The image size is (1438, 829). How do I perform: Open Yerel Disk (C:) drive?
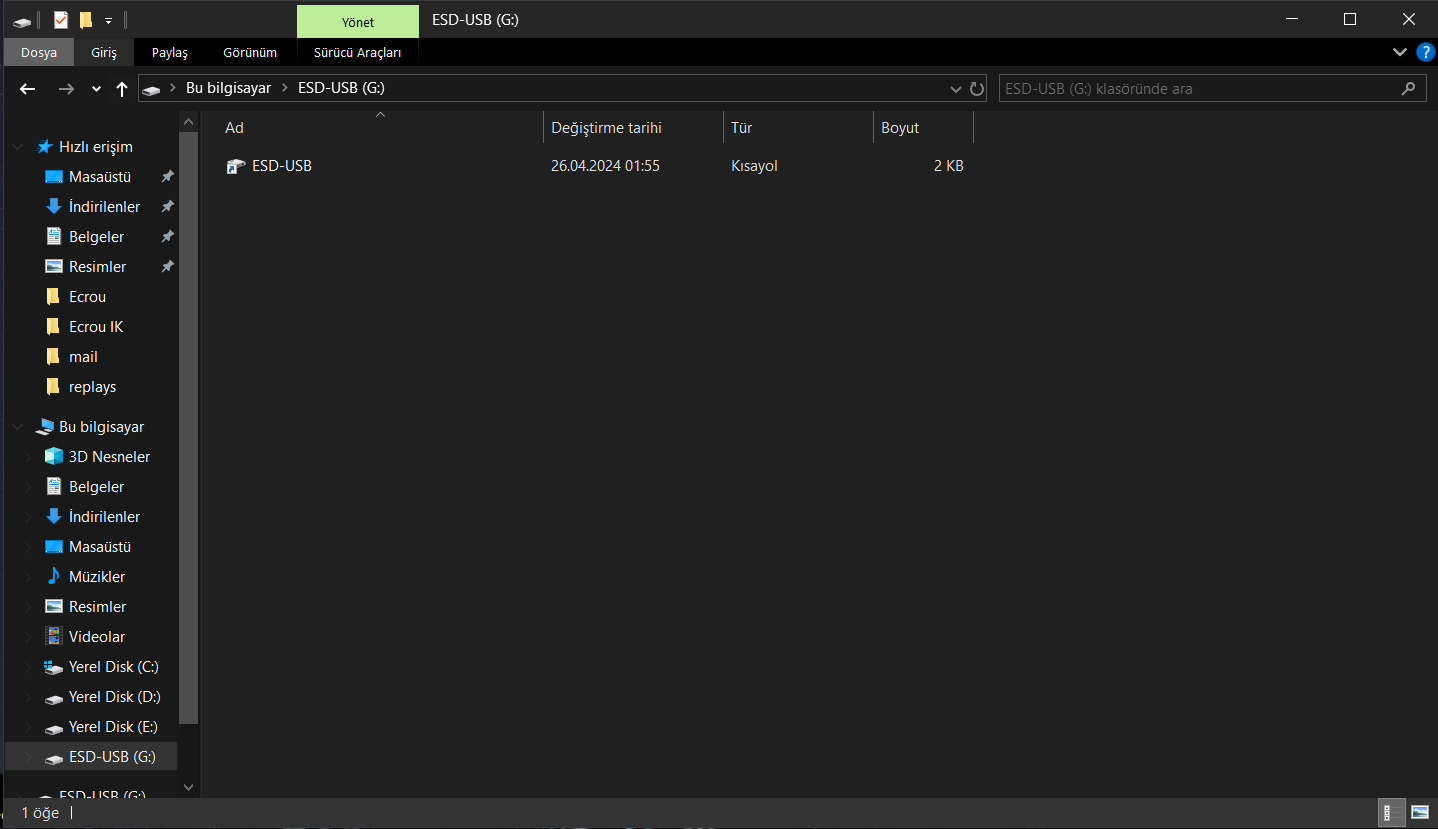113,667
